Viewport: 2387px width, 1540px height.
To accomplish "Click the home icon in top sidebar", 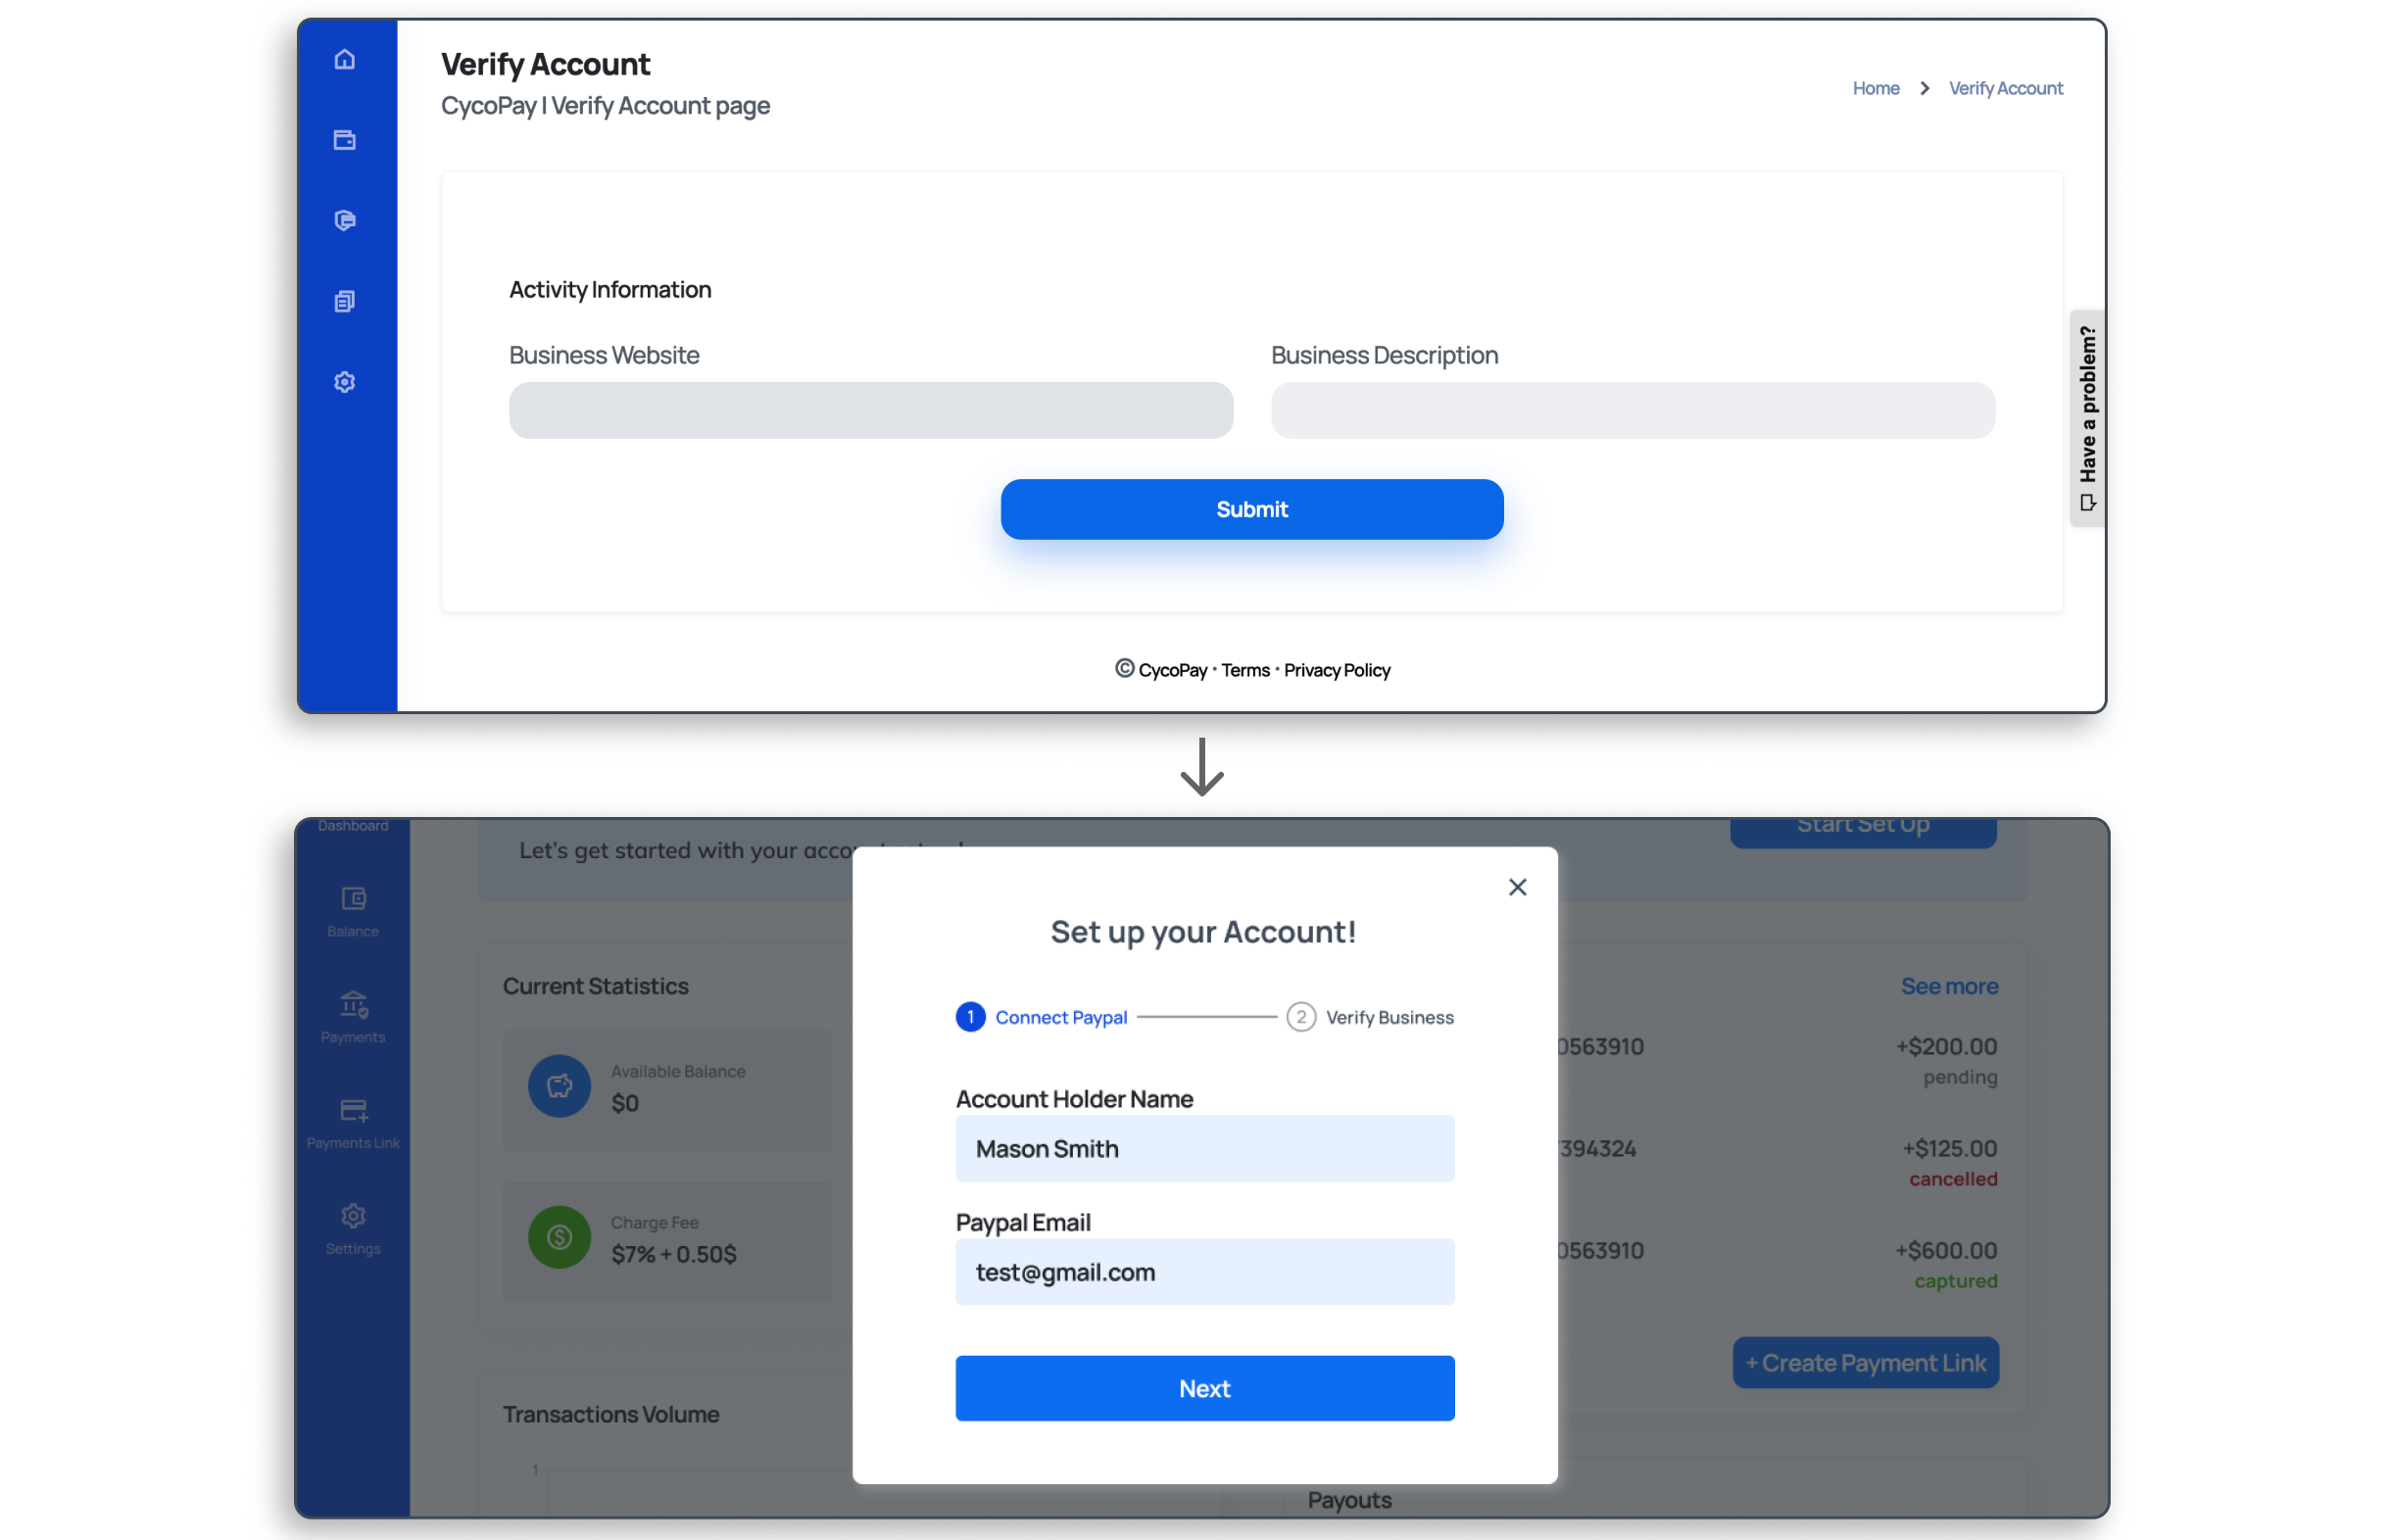I will (345, 60).
